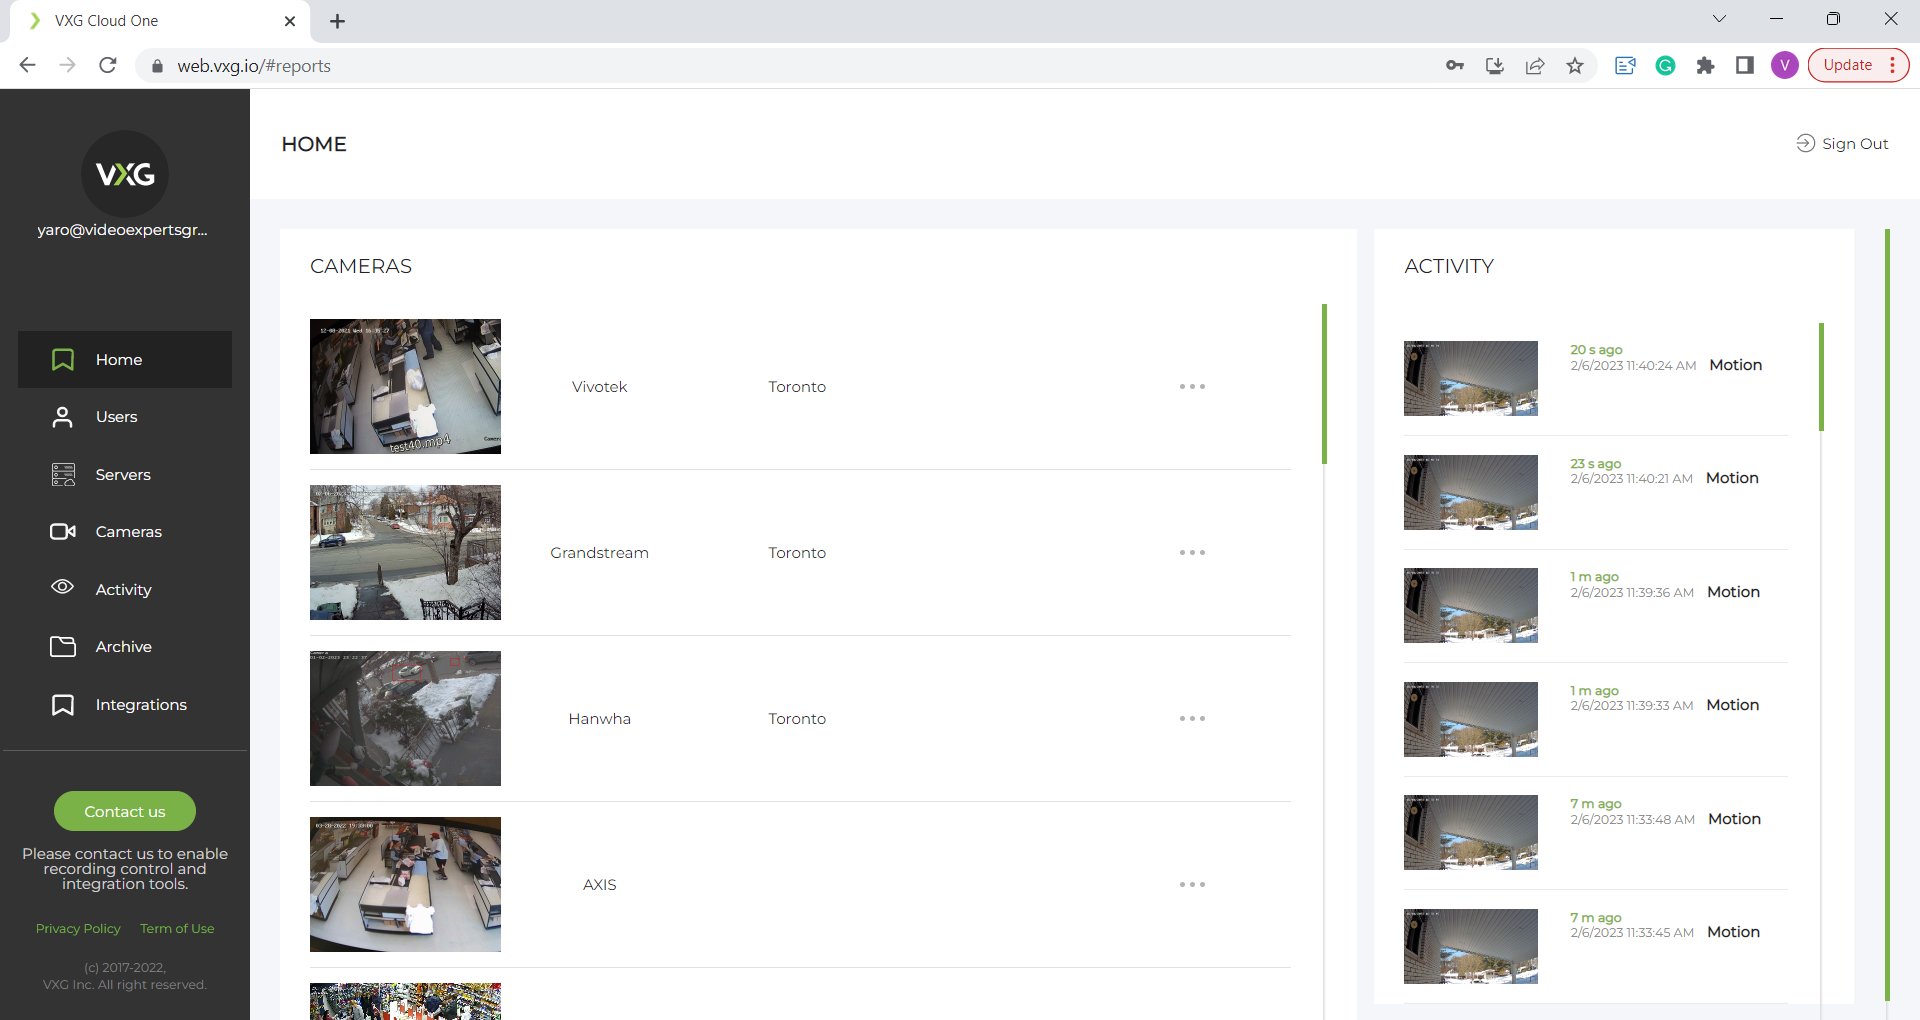Click the Archive folder icon
Viewport: 1920px width, 1020px height.
pyautogui.click(x=62, y=647)
